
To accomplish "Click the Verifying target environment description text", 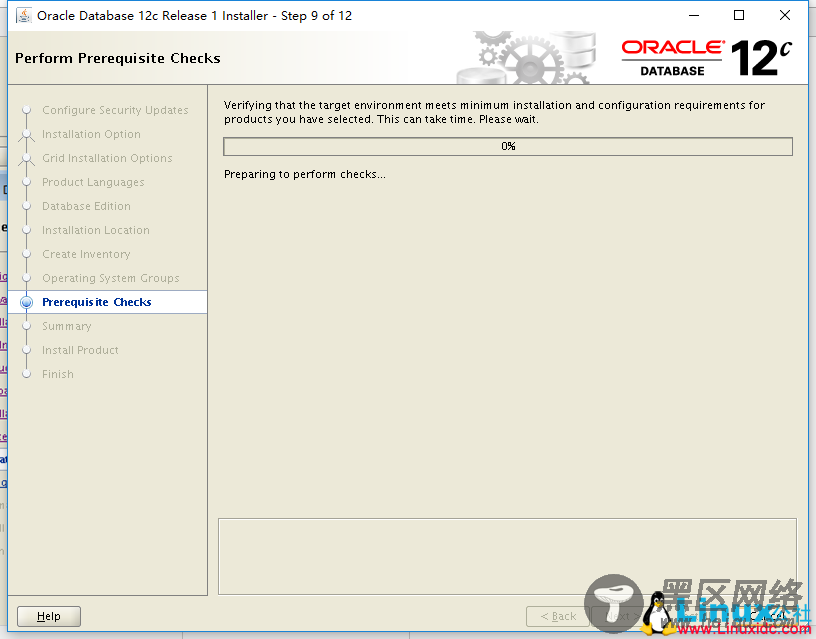I will click(494, 112).
